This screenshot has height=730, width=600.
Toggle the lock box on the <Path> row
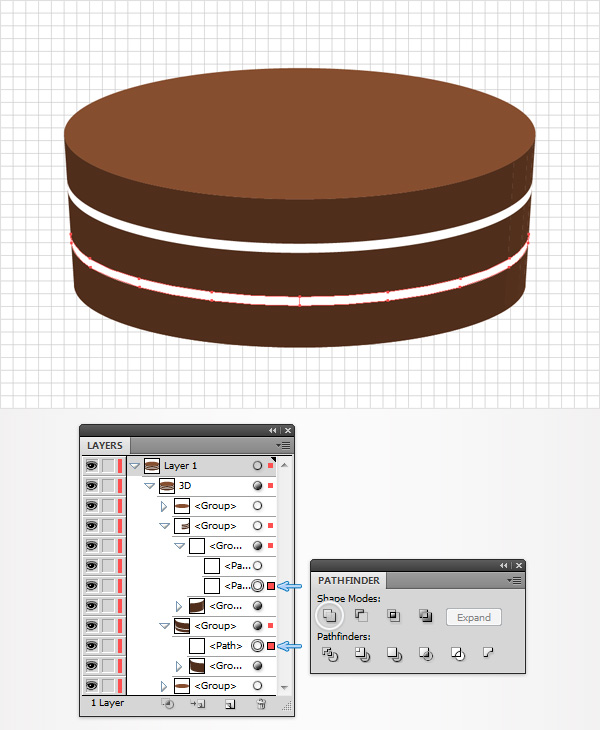pos(108,646)
